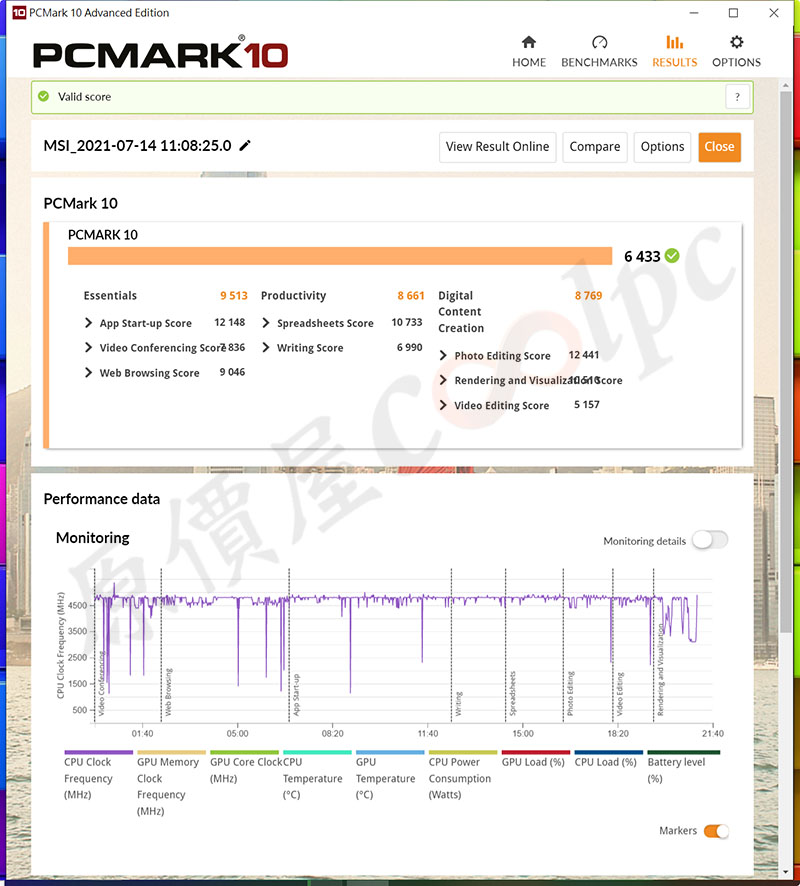Expand the Spreadsheets Score row
The height and width of the screenshot is (886, 800).
coord(266,323)
